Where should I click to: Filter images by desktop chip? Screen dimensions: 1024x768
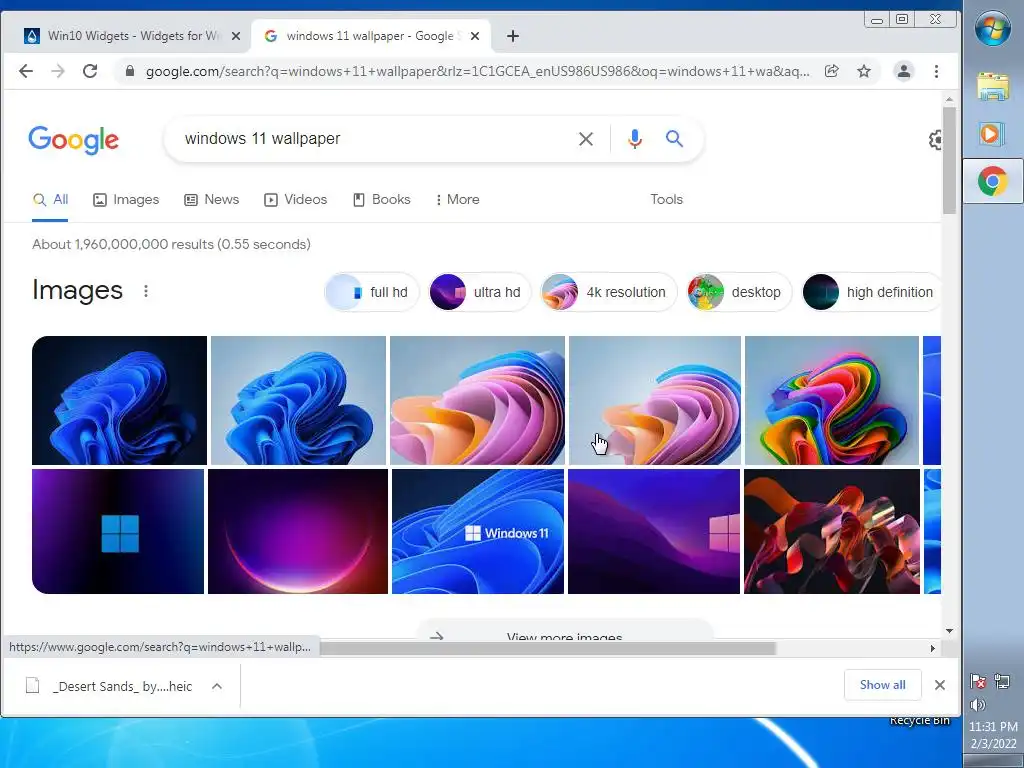point(739,292)
